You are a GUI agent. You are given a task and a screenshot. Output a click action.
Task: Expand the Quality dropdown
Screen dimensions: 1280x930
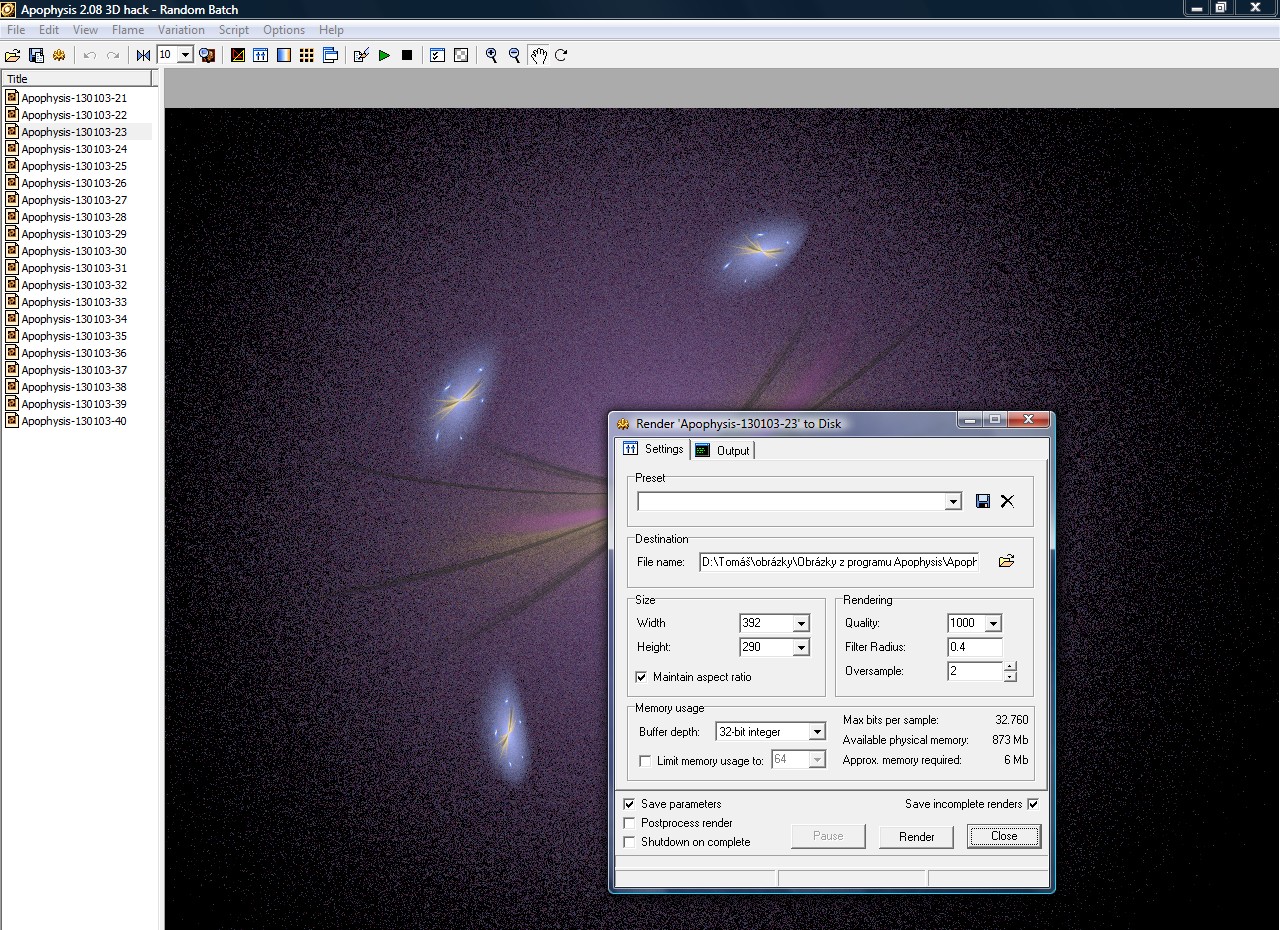993,623
